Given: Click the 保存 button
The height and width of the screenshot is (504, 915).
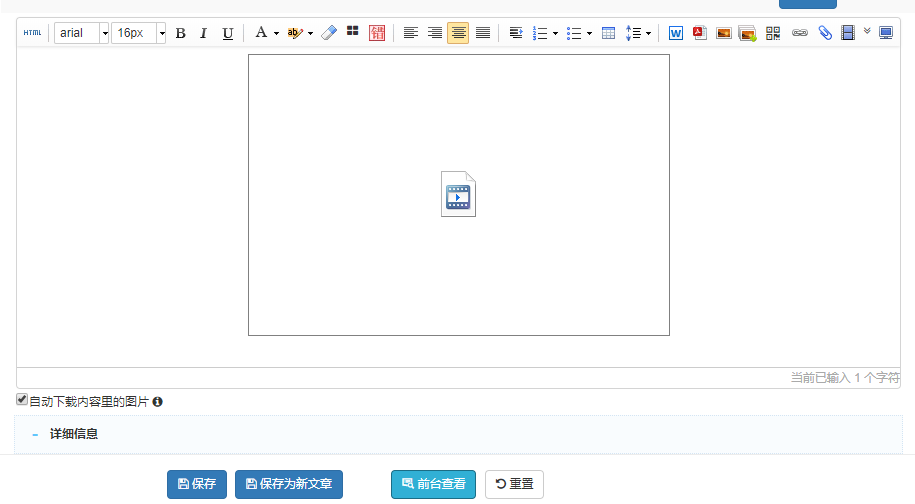Looking at the screenshot, I should coord(197,484).
